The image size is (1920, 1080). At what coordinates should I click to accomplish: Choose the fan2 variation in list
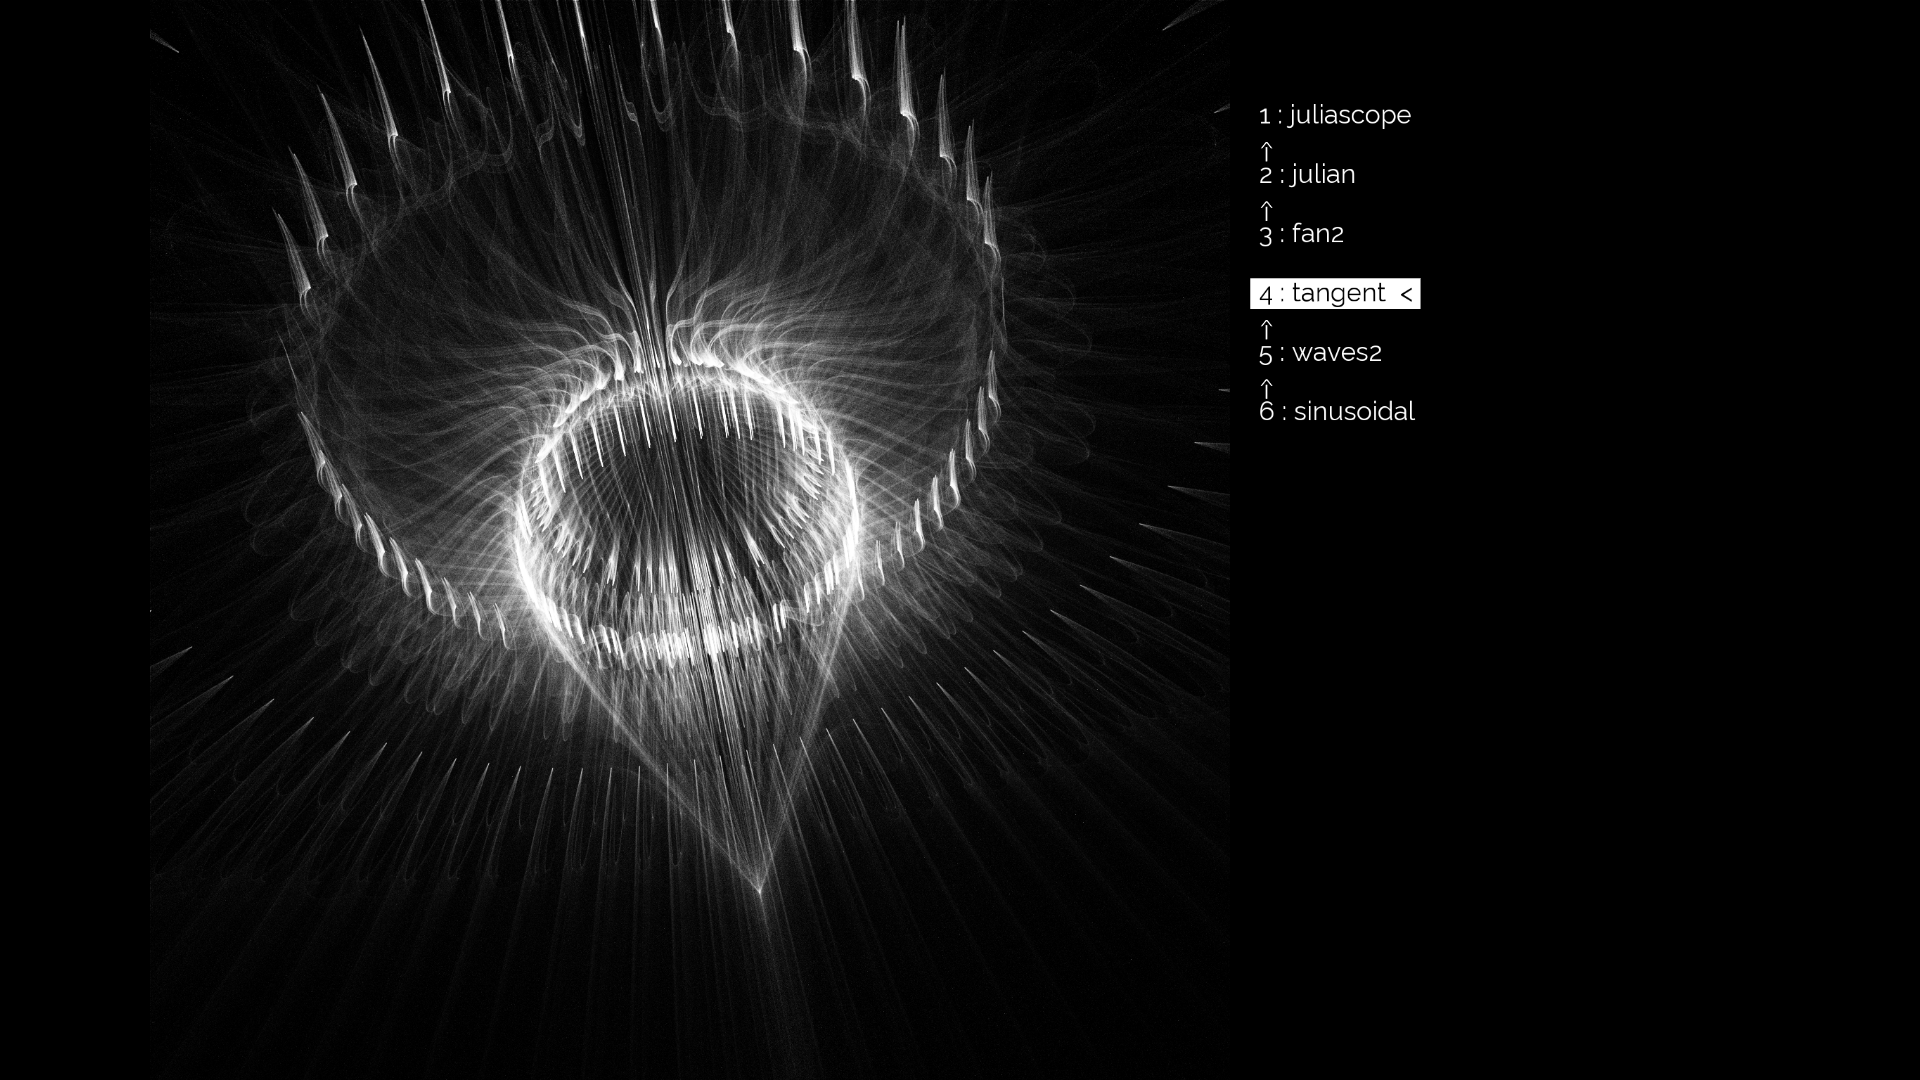(1317, 234)
